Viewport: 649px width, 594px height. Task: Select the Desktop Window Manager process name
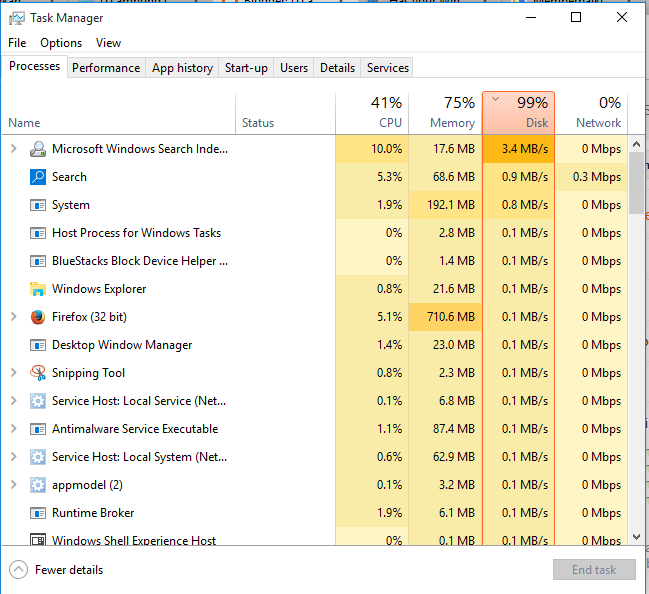pyautogui.click(x=122, y=345)
